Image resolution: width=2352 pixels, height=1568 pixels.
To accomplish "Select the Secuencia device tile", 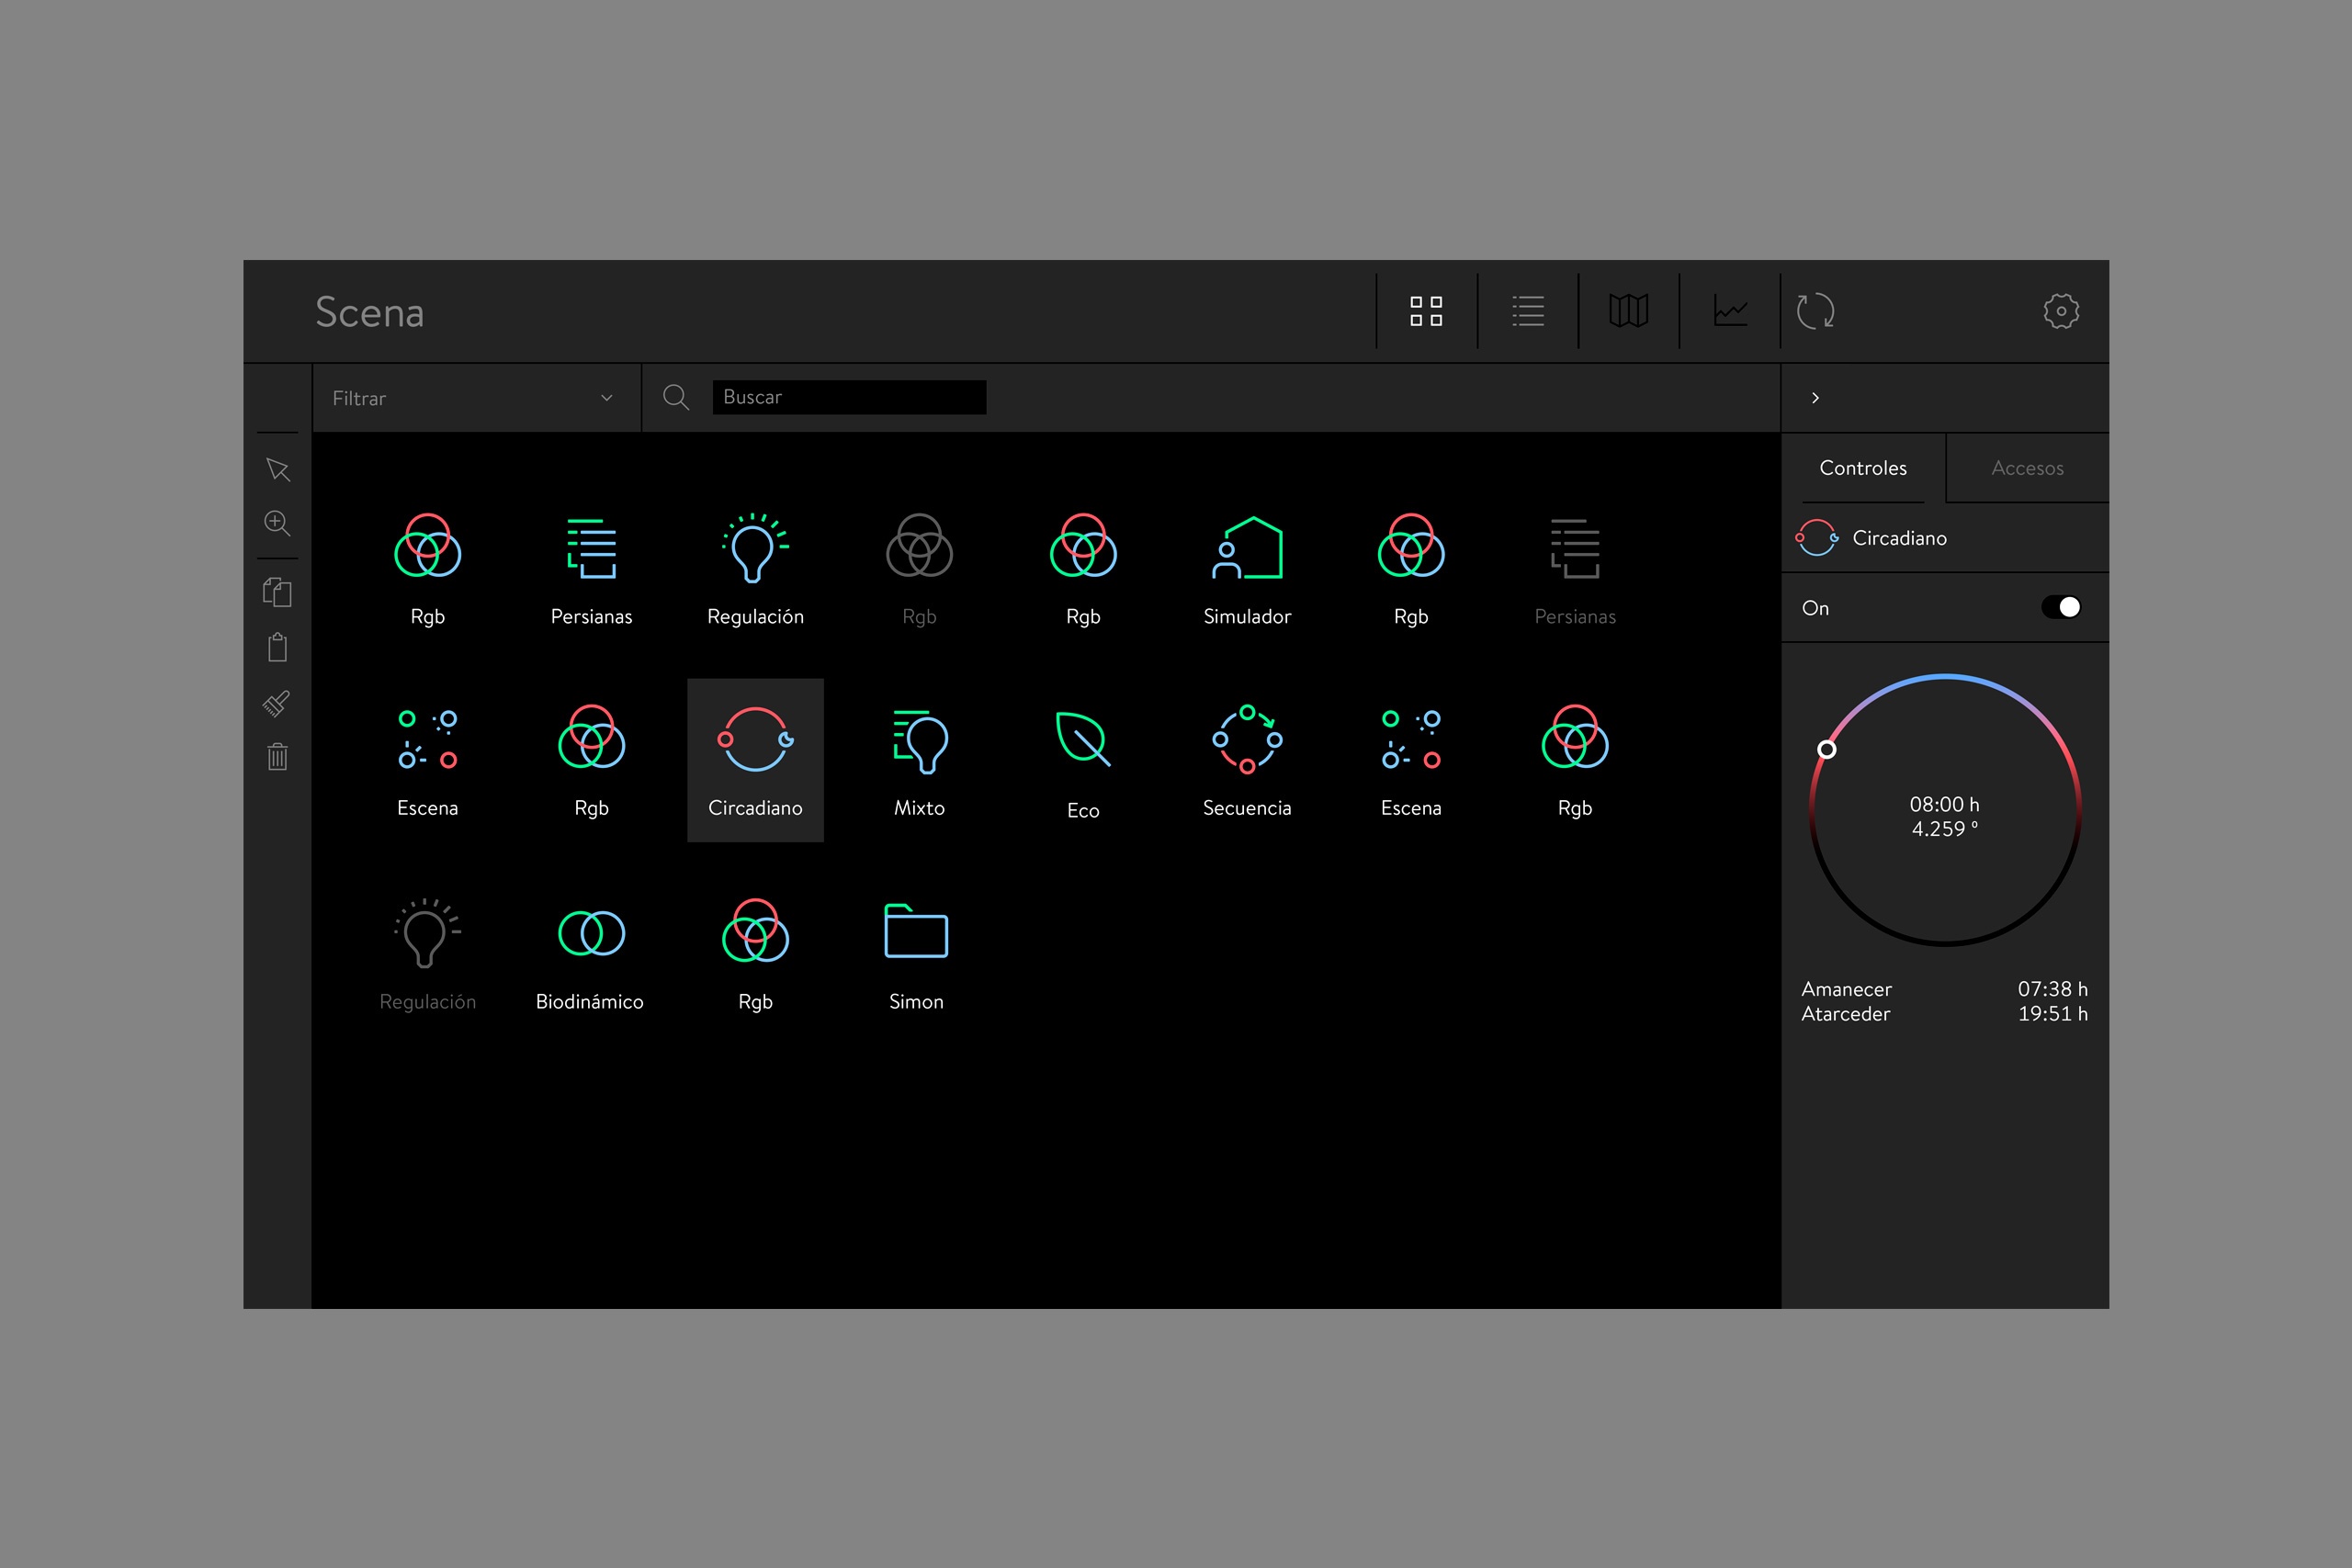I will coord(1247,760).
